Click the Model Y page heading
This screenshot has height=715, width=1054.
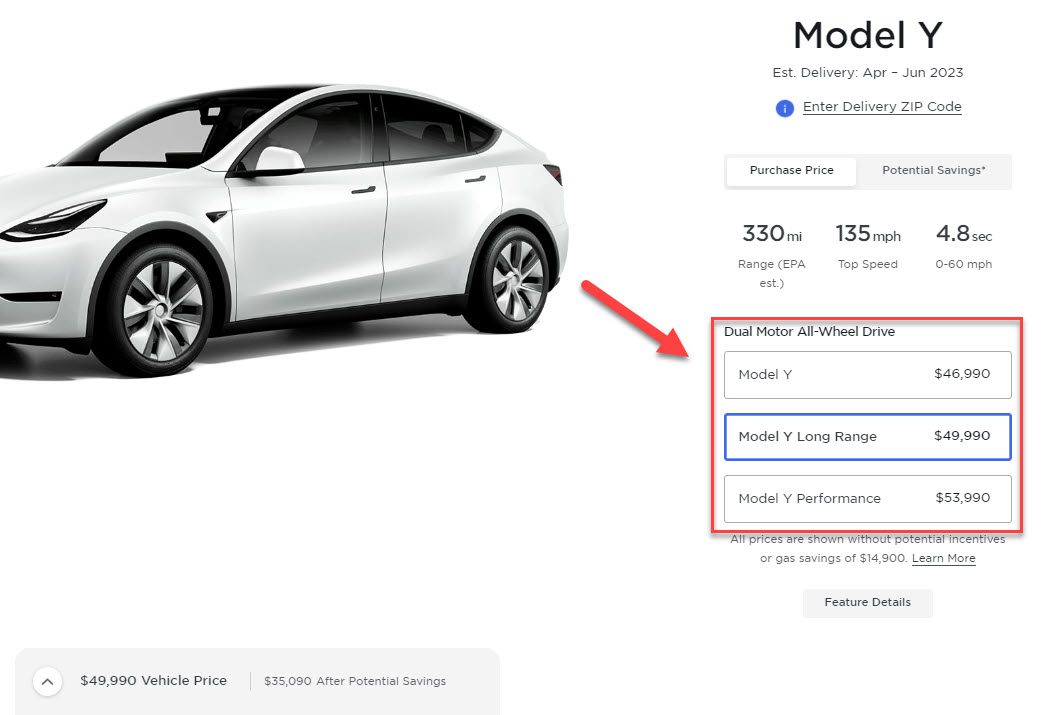pos(866,35)
